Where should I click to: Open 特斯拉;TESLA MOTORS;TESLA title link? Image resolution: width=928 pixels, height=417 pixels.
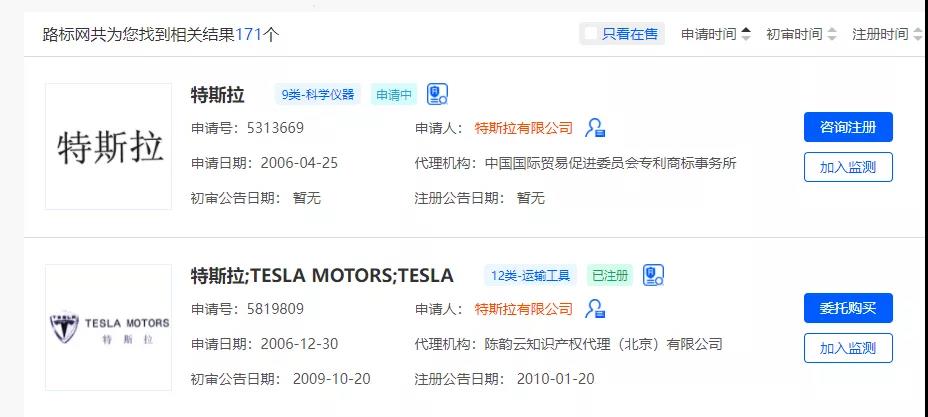pyautogui.click(x=322, y=276)
